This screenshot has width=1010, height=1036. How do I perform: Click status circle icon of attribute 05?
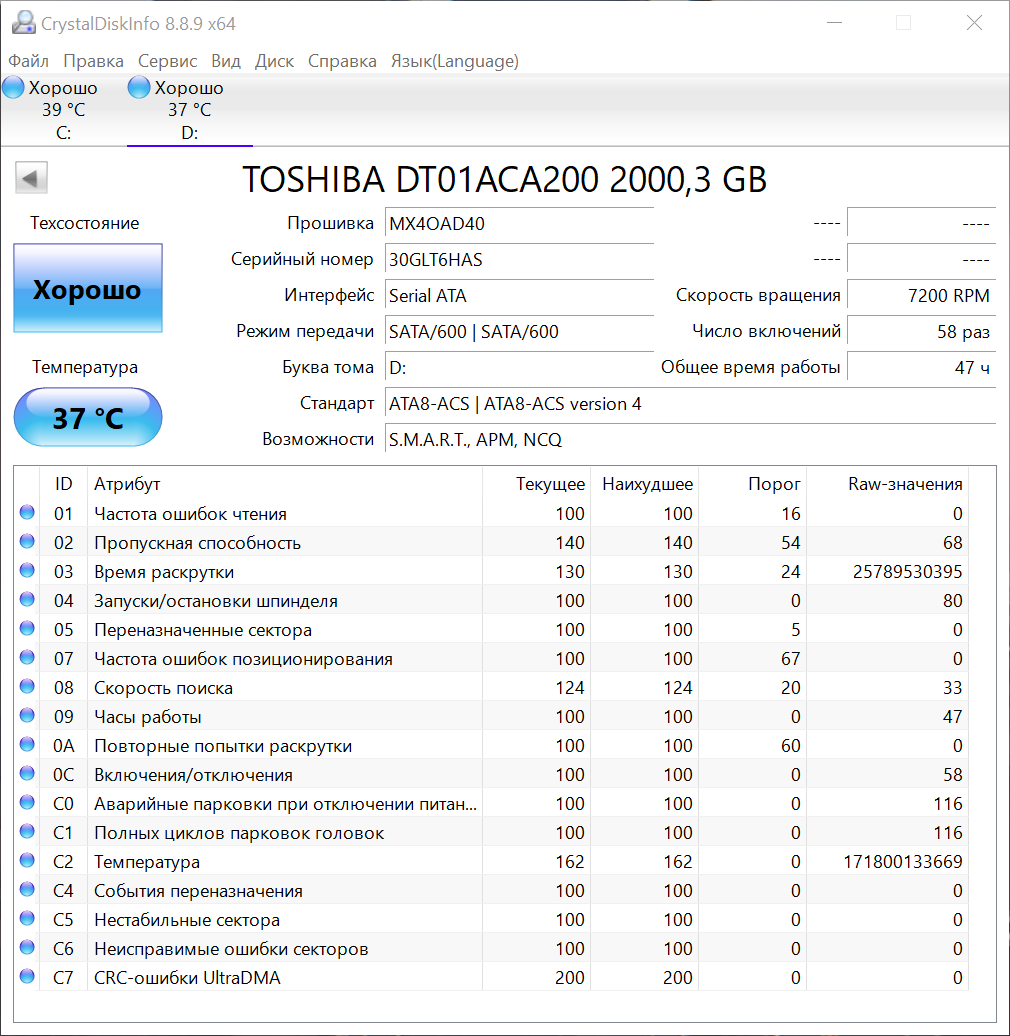[27, 630]
